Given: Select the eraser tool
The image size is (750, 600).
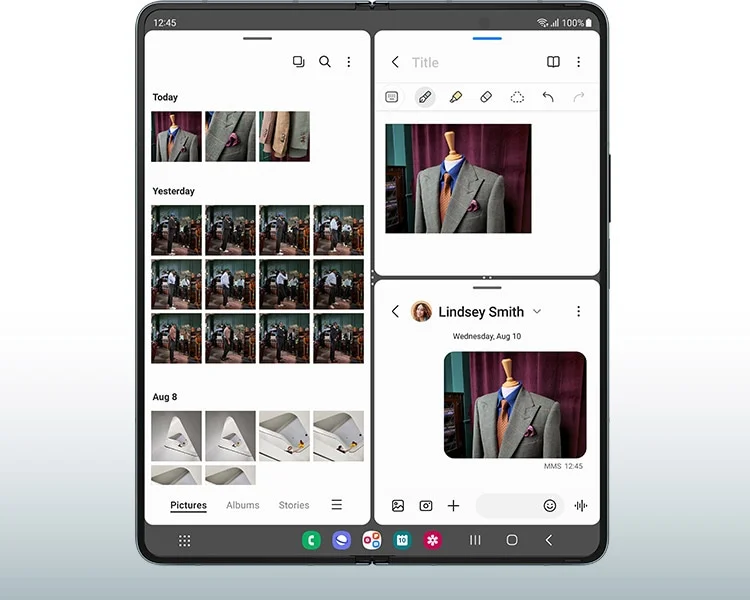Looking at the screenshot, I should click(486, 97).
